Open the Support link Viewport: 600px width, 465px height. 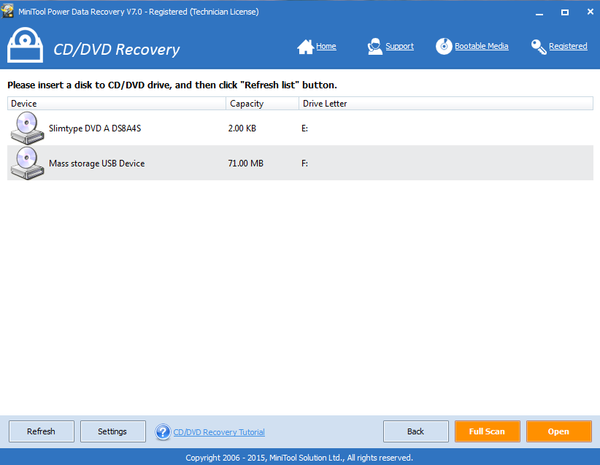click(x=399, y=46)
